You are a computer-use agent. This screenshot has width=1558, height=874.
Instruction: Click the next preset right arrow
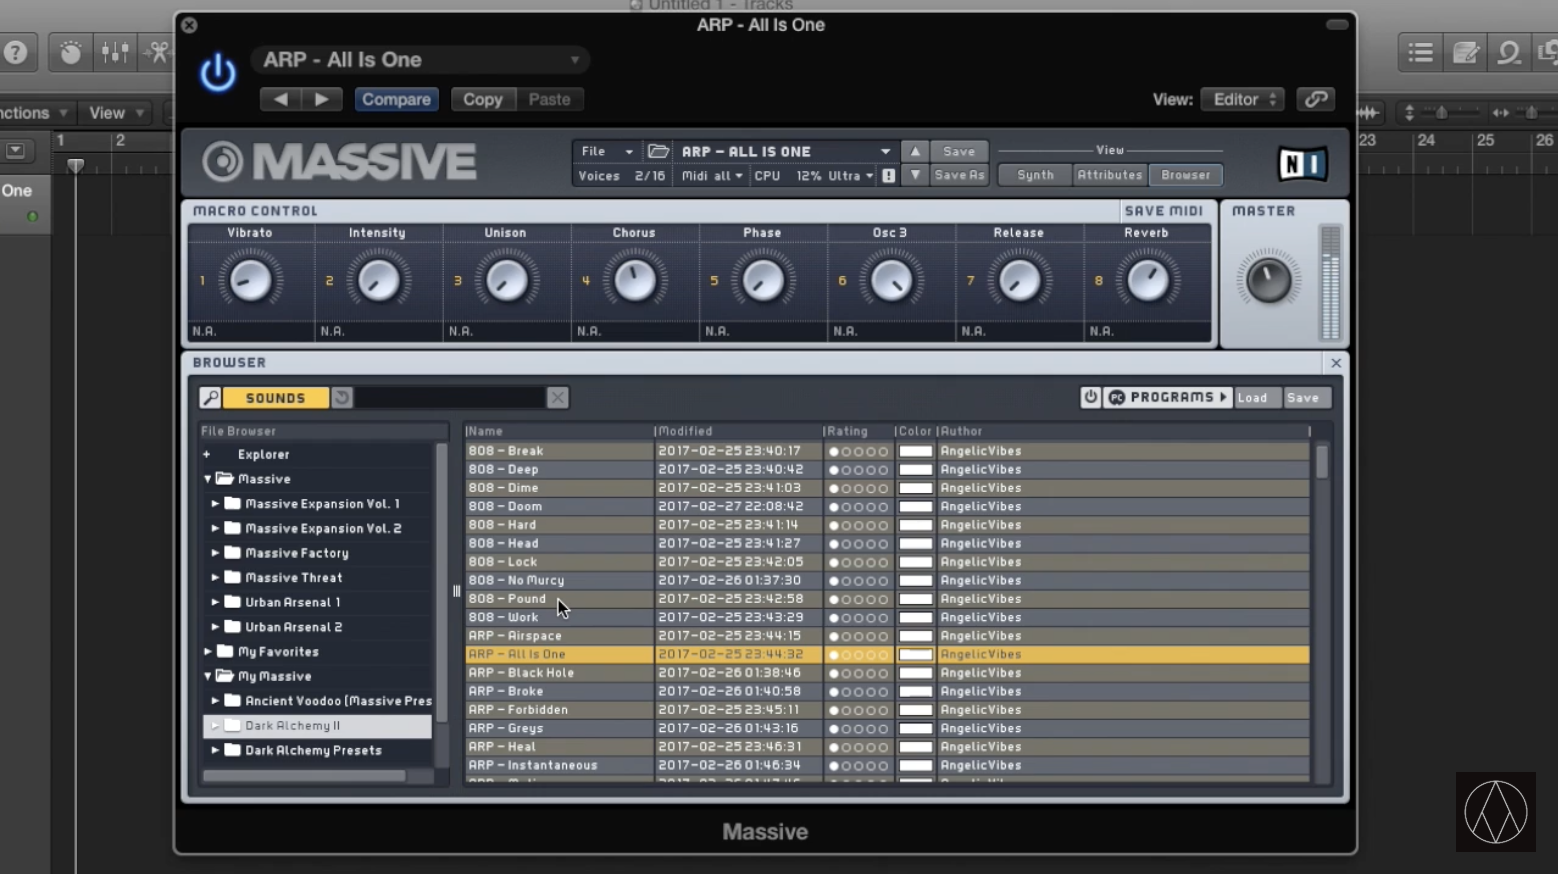click(x=321, y=99)
